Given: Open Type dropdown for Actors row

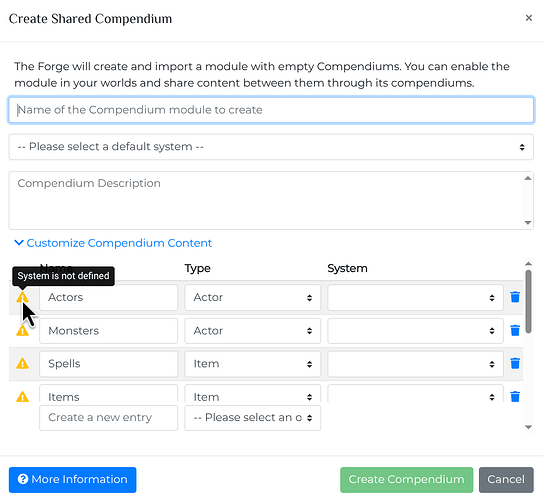Looking at the screenshot, I should coord(252,297).
